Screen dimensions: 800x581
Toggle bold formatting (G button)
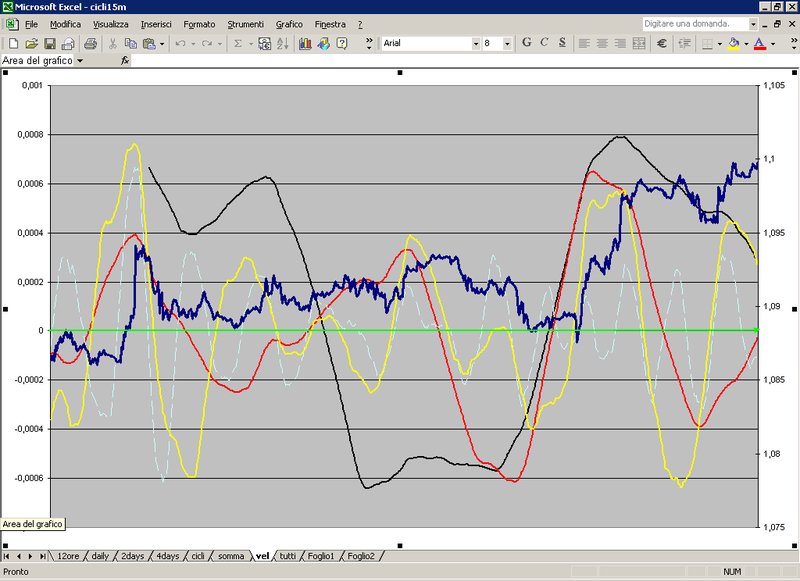click(527, 43)
